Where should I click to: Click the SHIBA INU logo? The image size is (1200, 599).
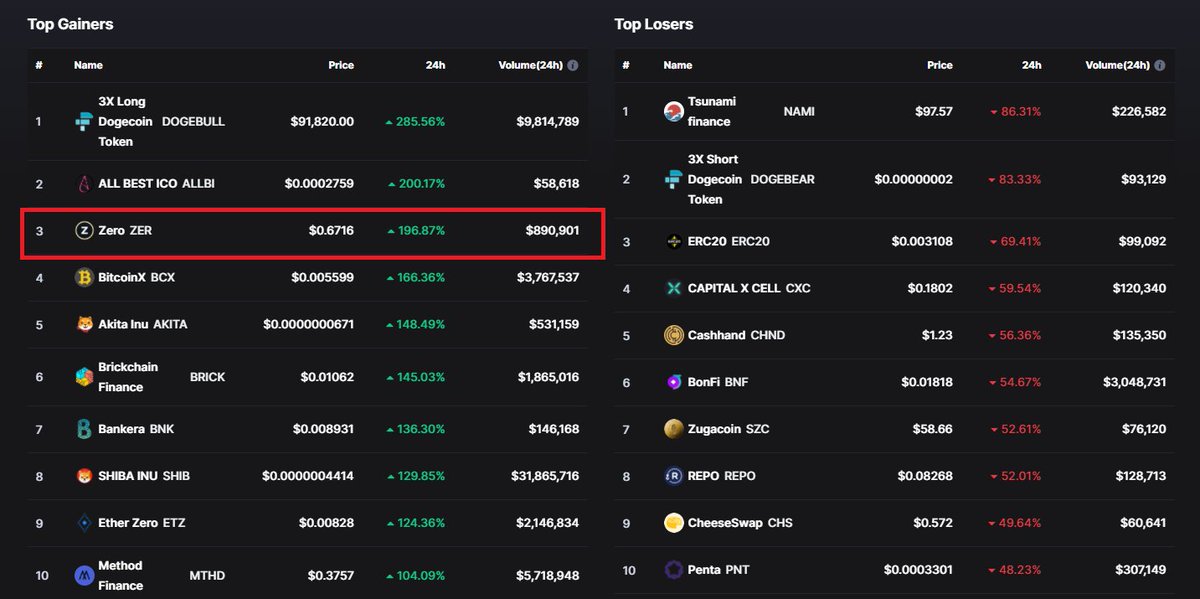point(82,475)
